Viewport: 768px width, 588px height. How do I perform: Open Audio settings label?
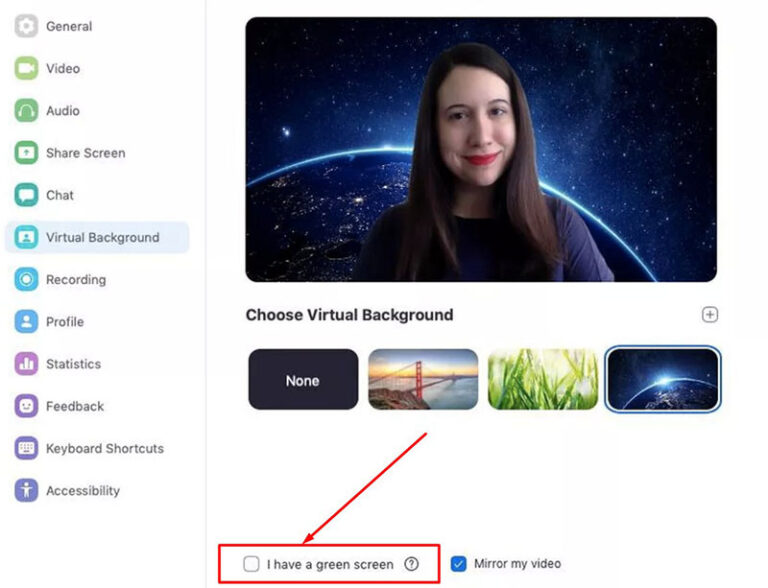pyautogui.click(x=63, y=111)
